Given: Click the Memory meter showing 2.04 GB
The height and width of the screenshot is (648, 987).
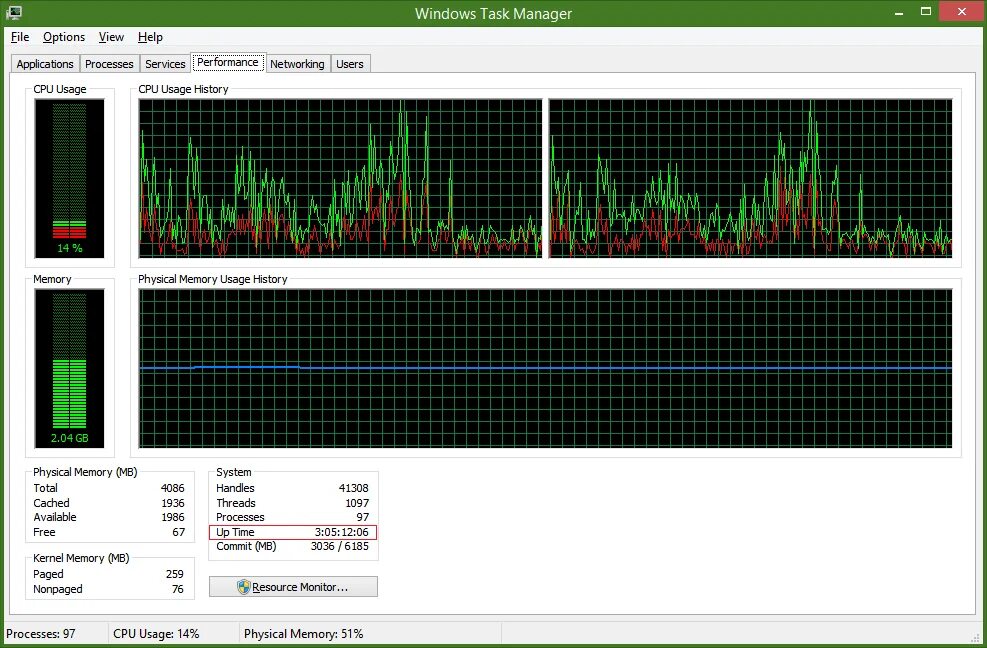Looking at the screenshot, I should tap(69, 368).
